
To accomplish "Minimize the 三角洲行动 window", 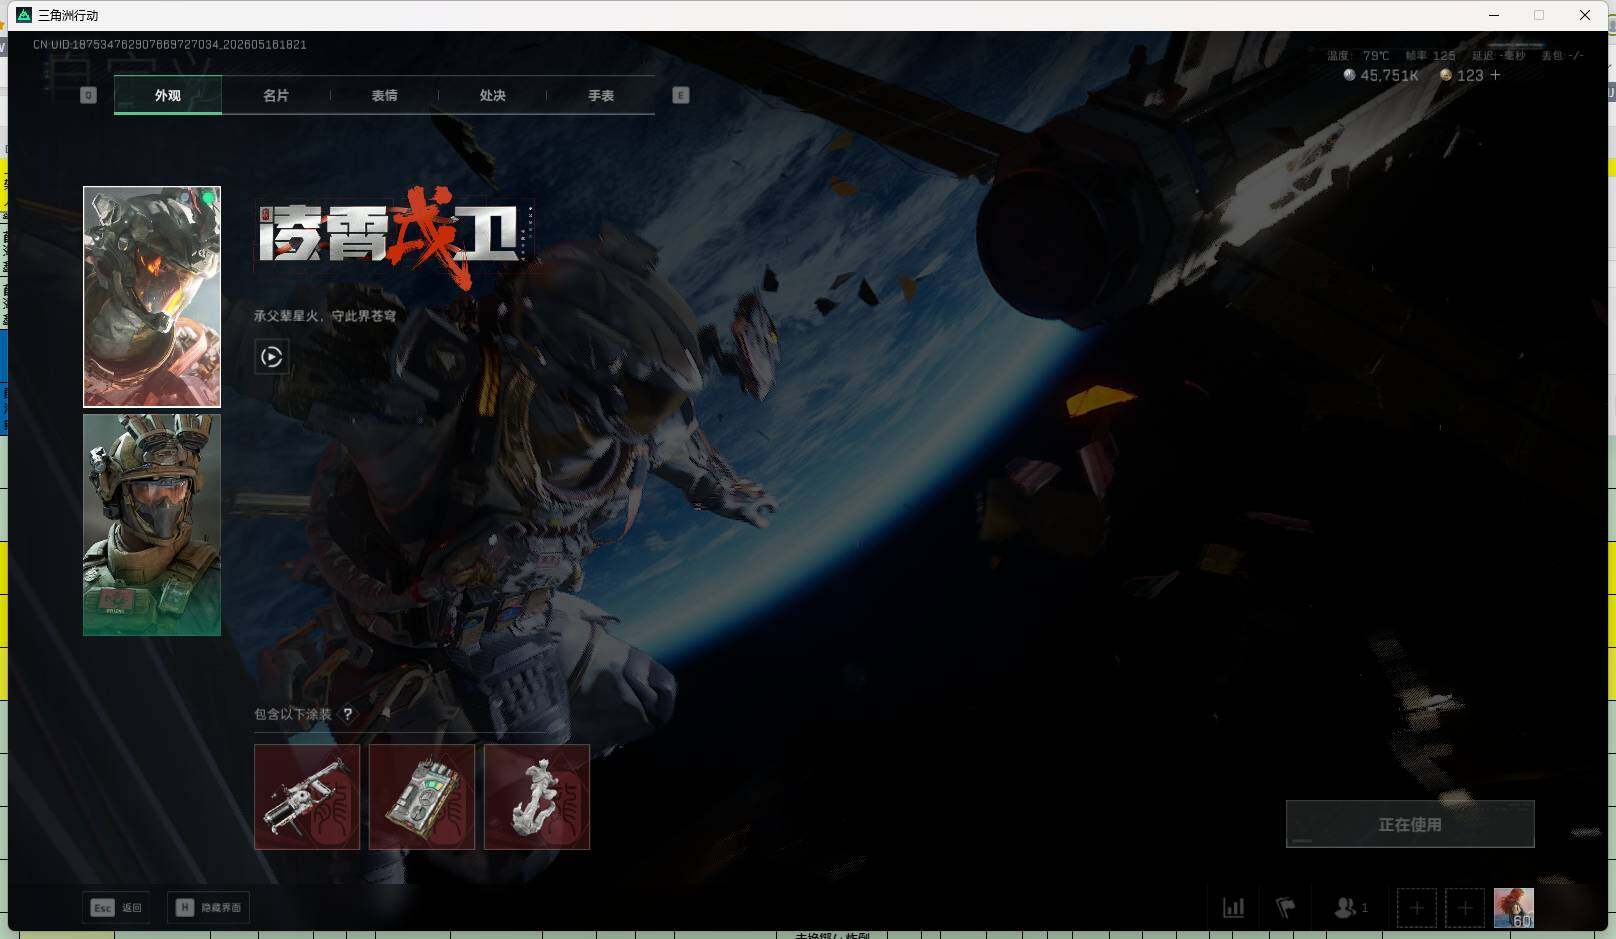I will (x=1494, y=15).
